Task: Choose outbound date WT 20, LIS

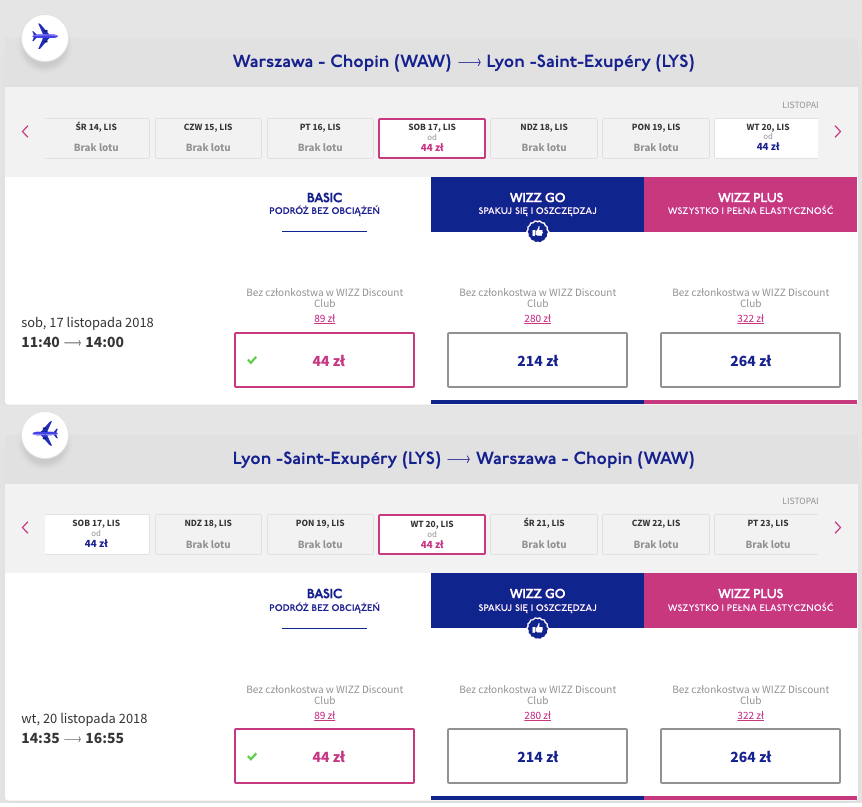Action: coord(767,138)
